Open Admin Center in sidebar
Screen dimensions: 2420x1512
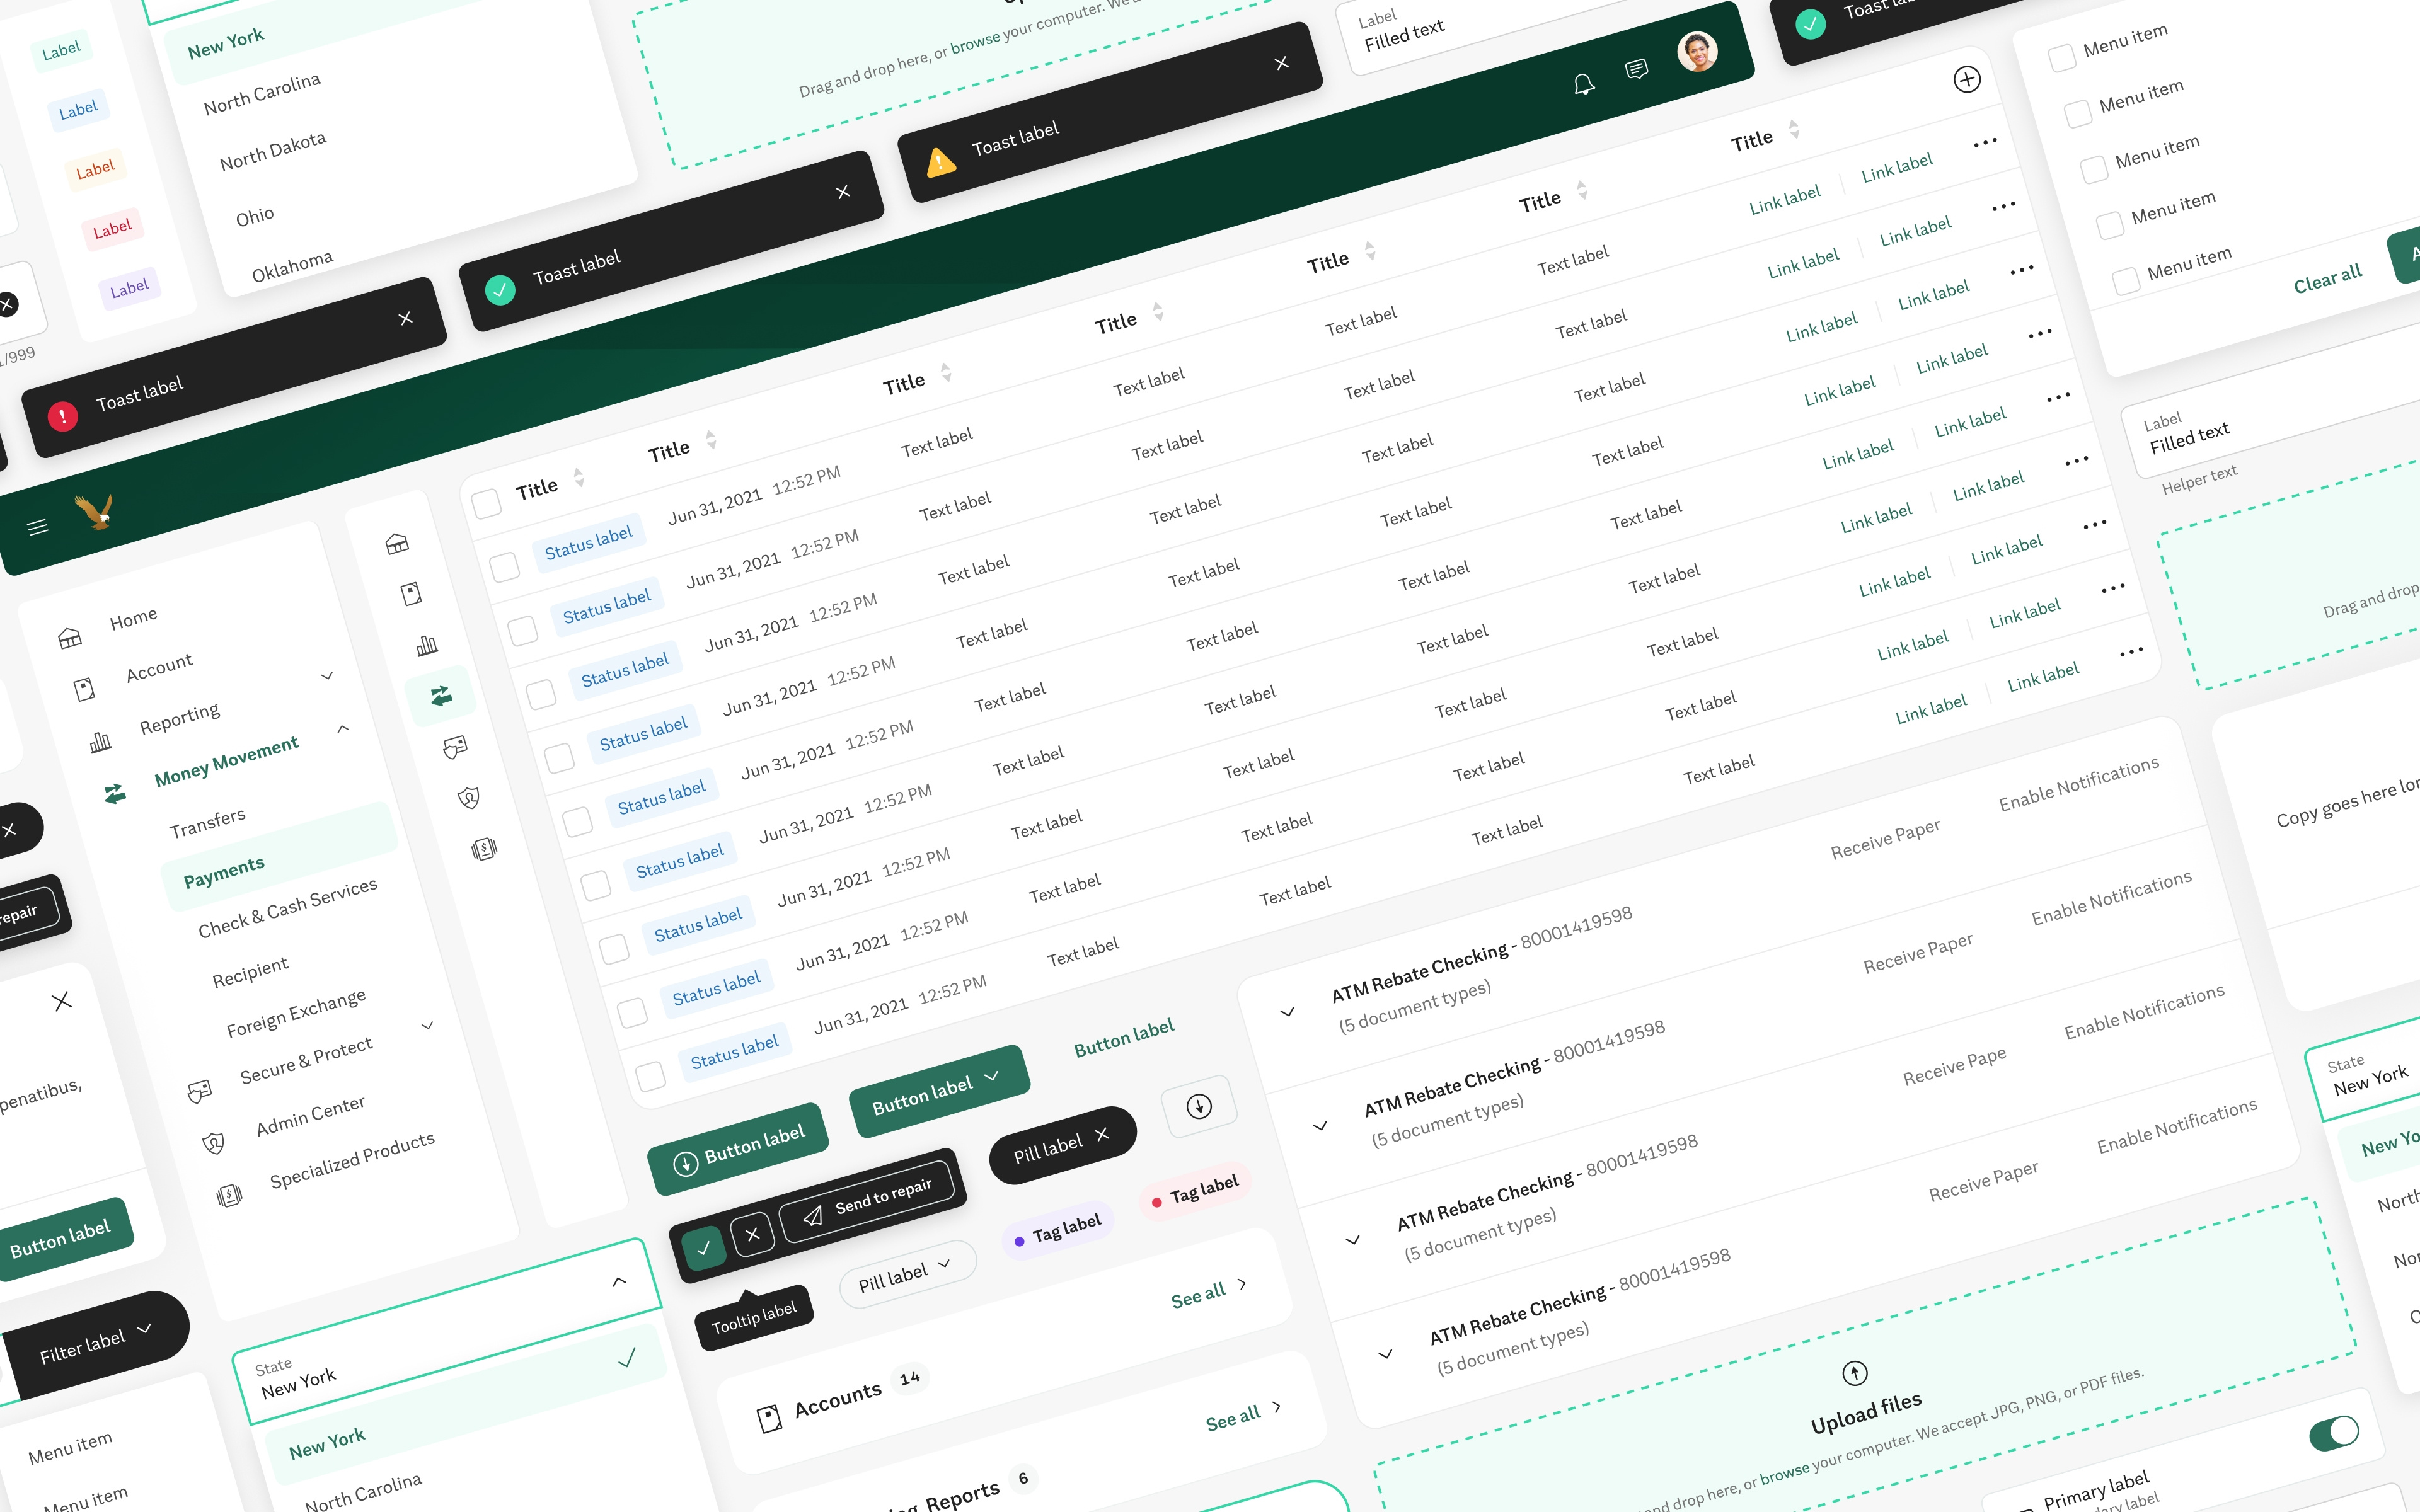tap(310, 1115)
